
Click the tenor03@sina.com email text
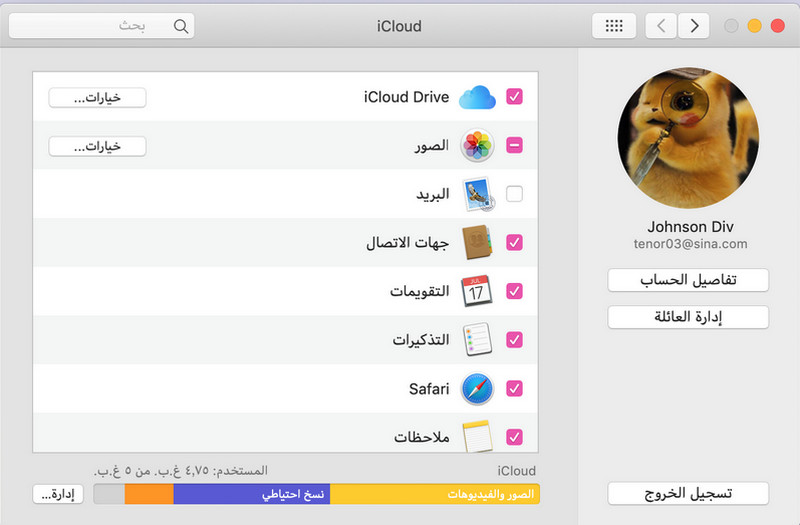tap(690, 244)
